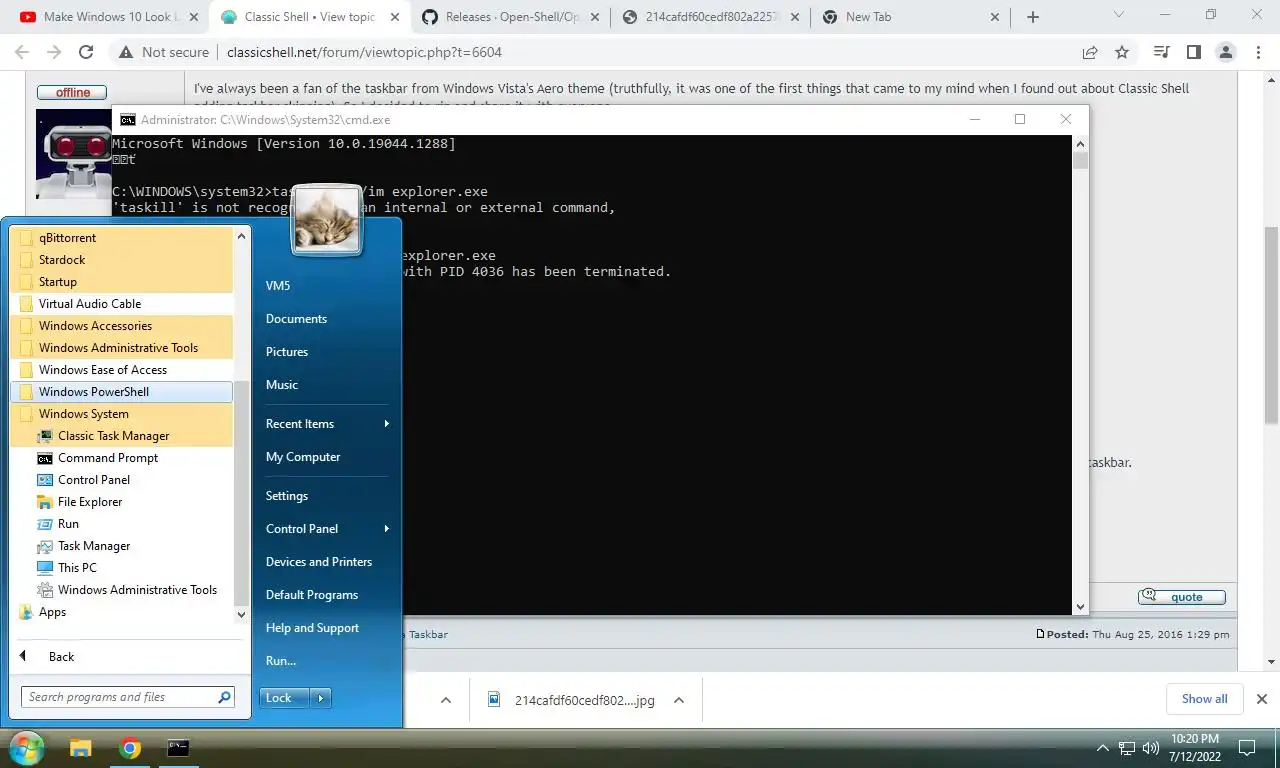Click the web page vertical scrollbar thumb
1280x768 pixels.
[1271, 325]
